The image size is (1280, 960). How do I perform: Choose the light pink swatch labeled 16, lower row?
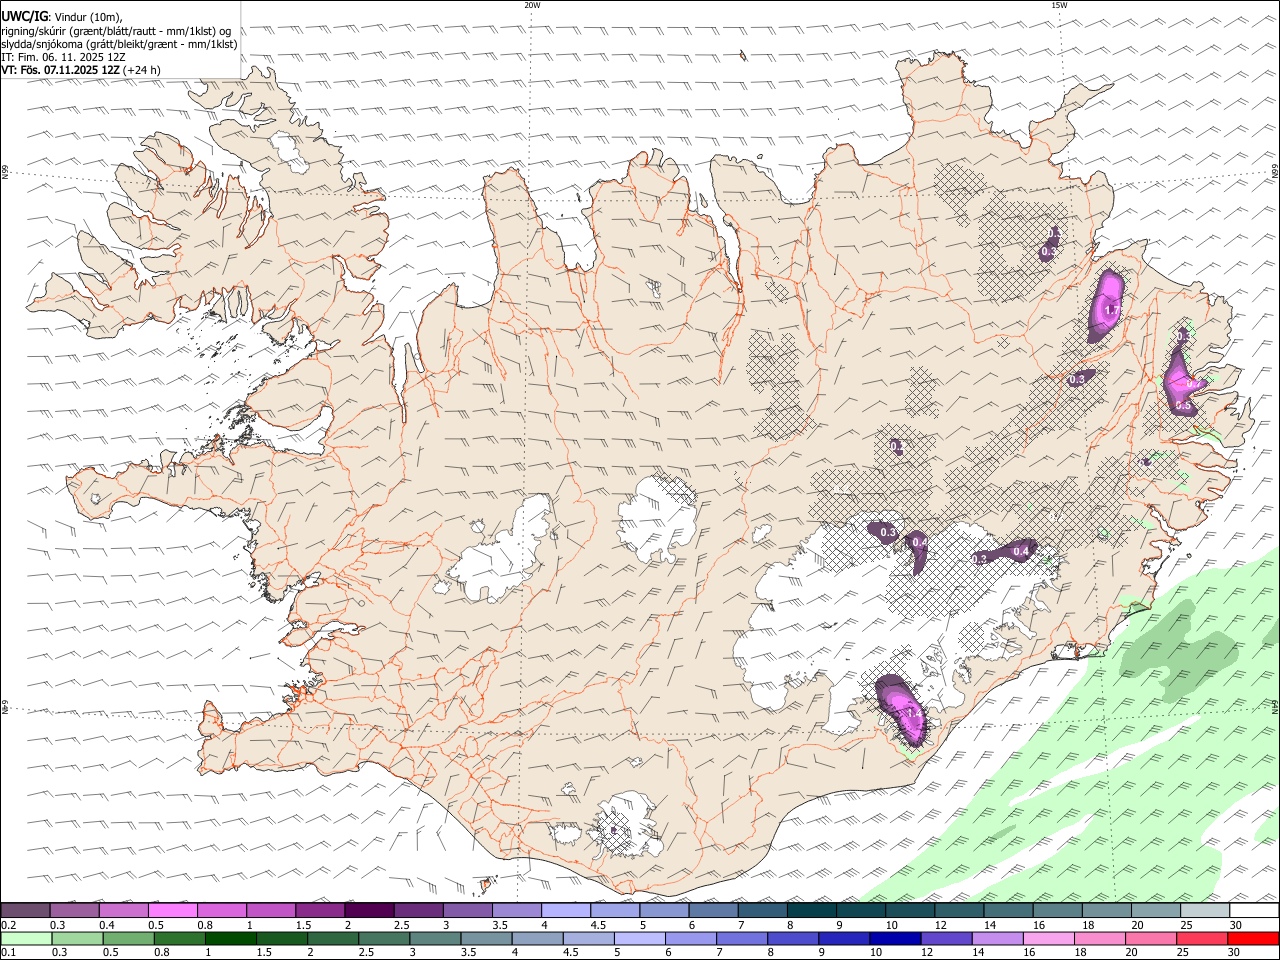coord(1047,939)
